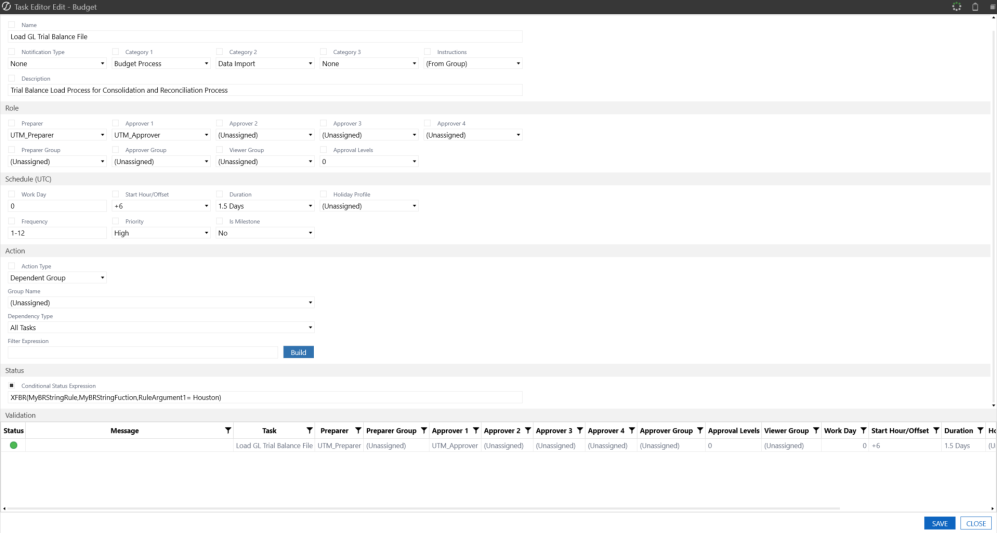Open filter for the Message column
Image resolution: width=997 pixels, height=533 pixels.
(229, 431)
